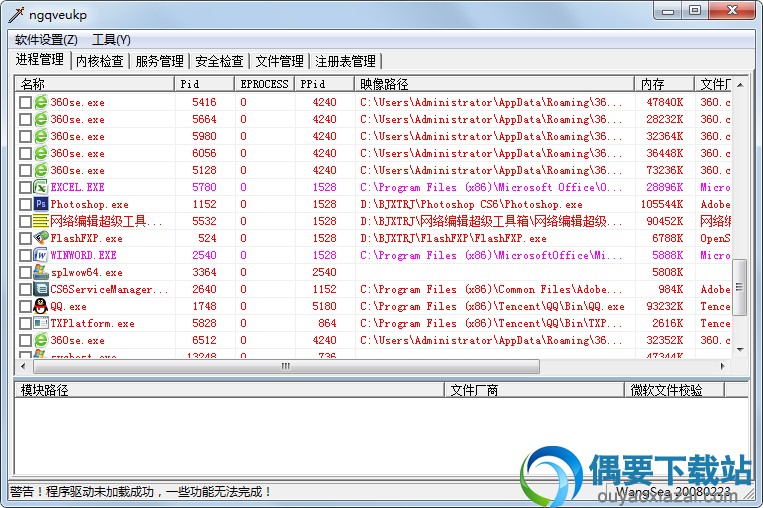763x508 pixels.
Task: Click the TXPlatform.exe process icon
Action: pos(41,323)
